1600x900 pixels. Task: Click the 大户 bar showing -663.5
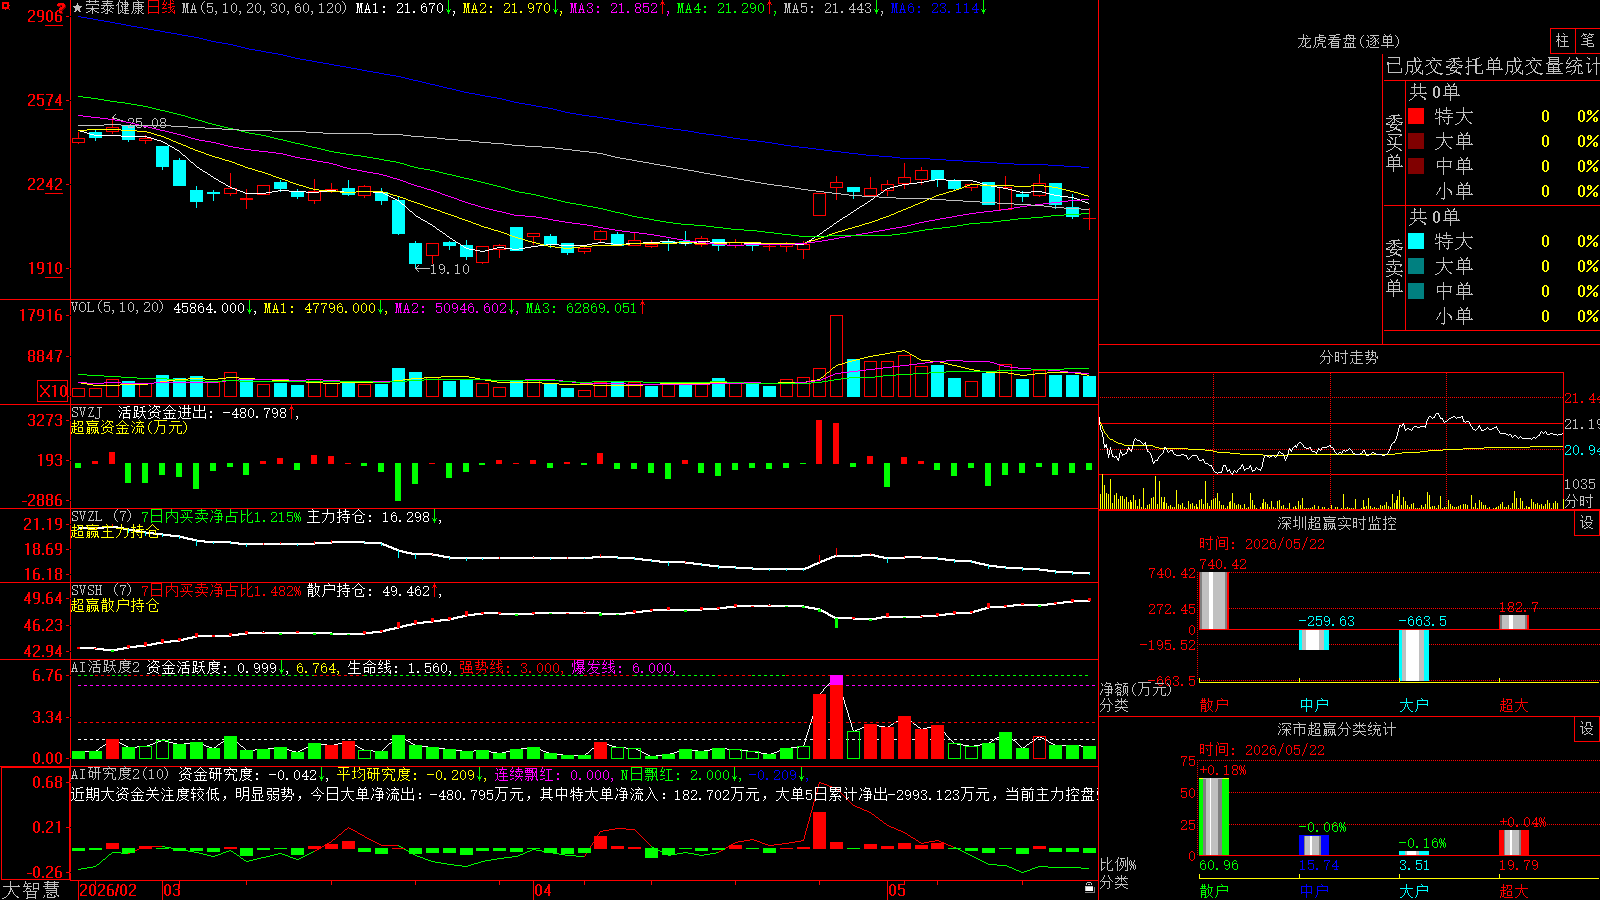1414,655
